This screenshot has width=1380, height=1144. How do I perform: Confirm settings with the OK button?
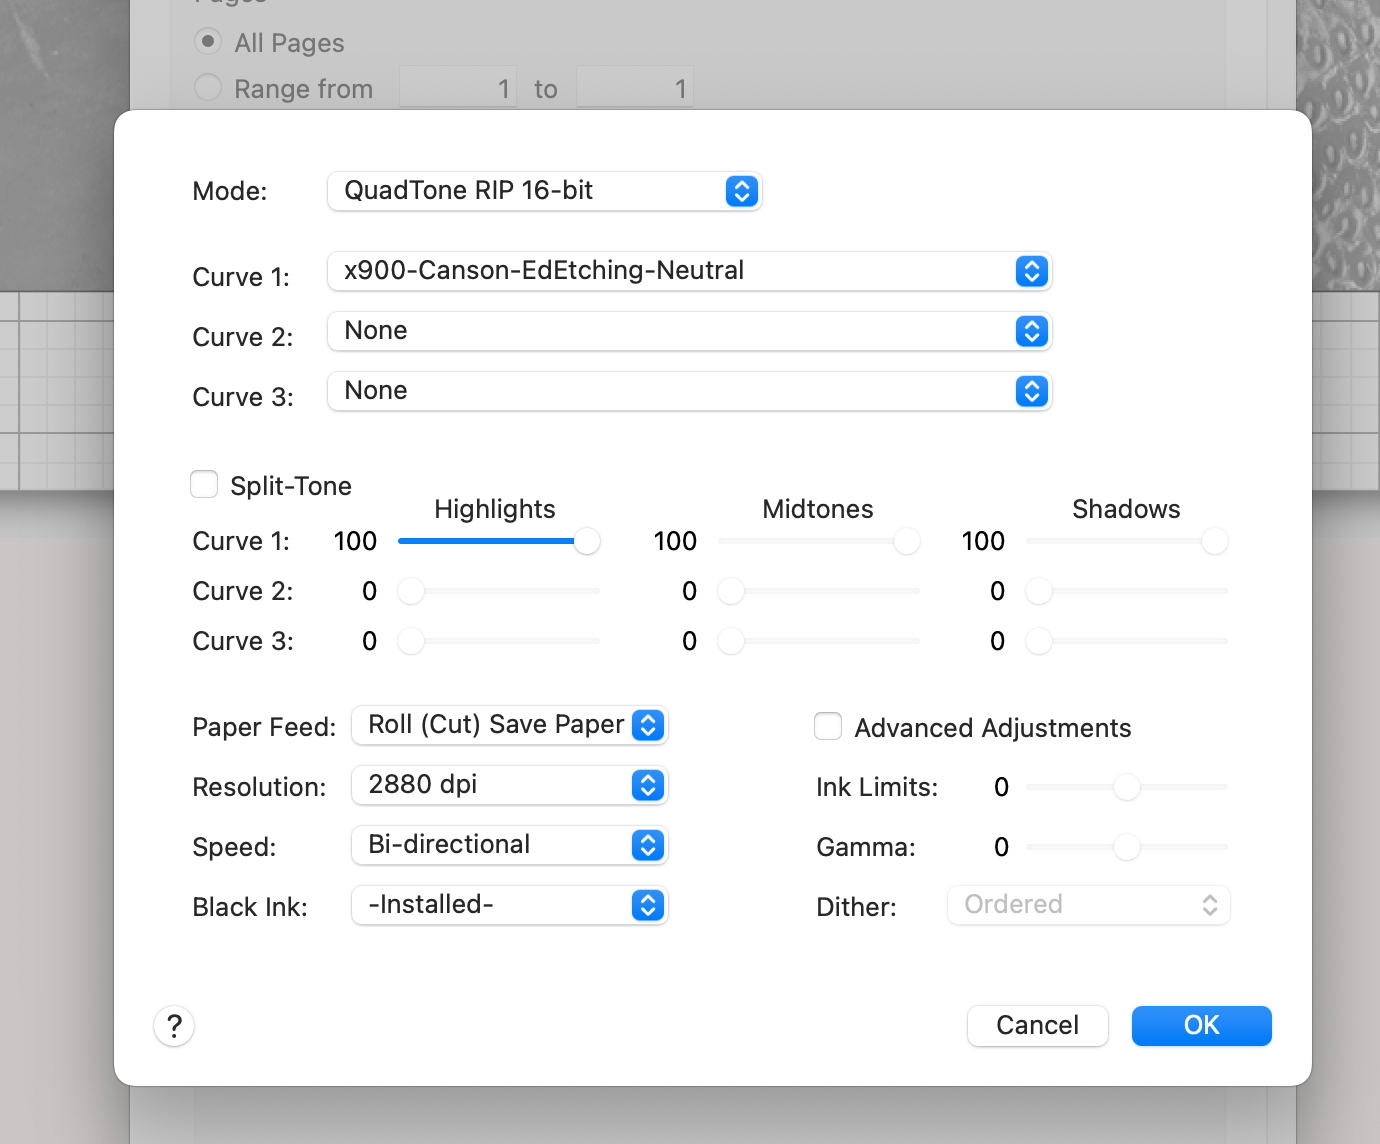coord(1202,1026)
